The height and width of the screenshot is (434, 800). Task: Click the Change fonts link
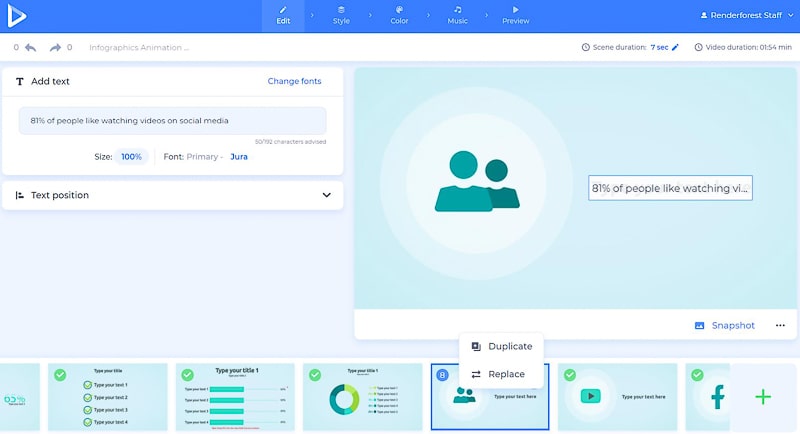point(294,81)
